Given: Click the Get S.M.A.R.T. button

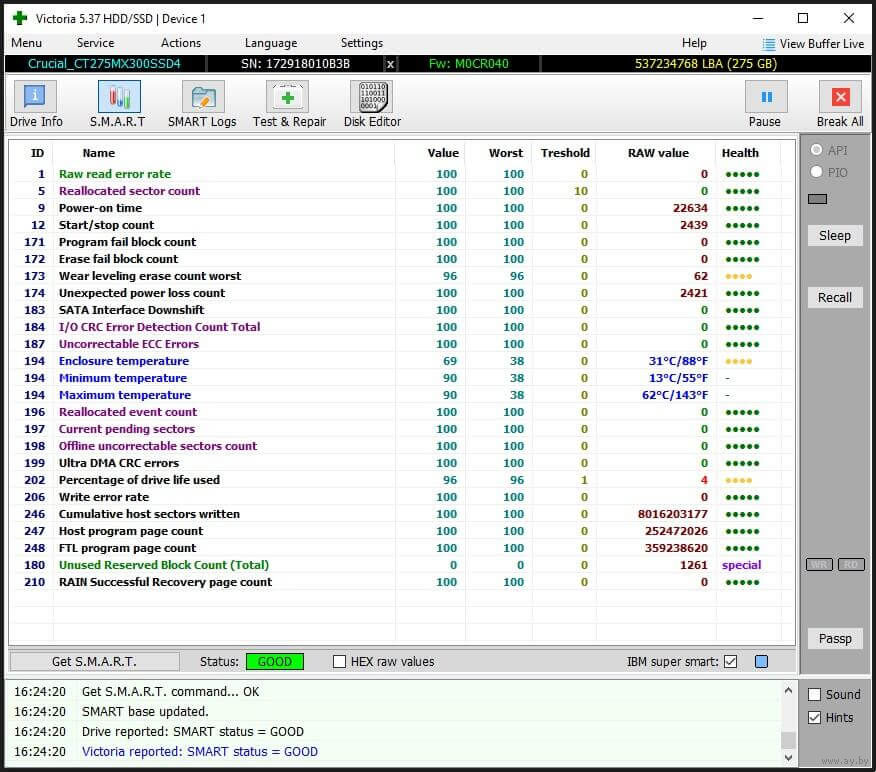Looking at the screenshot, I should pyautogui.click(x=94, y=662).
